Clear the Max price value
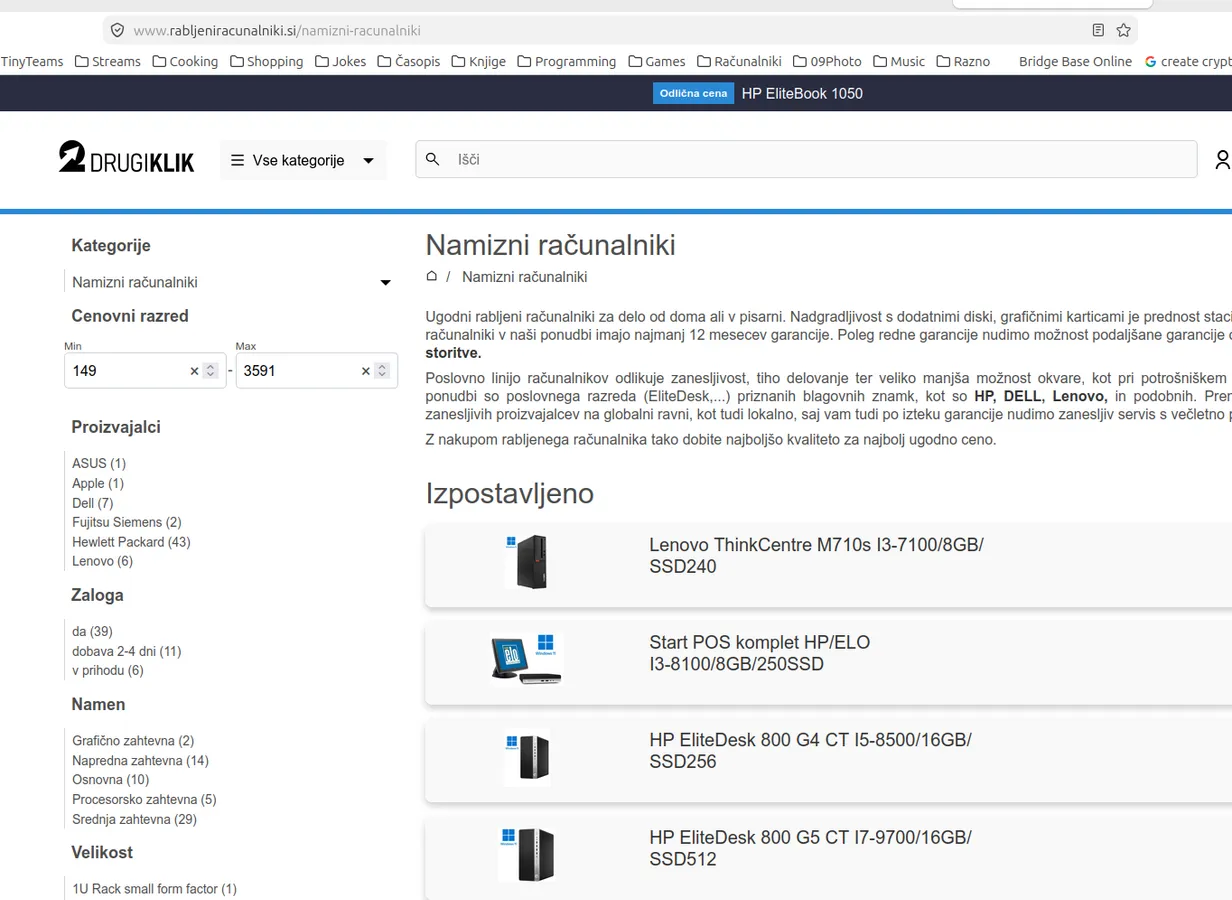Image resolution: width=1232 pixels, height=900 pixels. [x=366, y=371]
